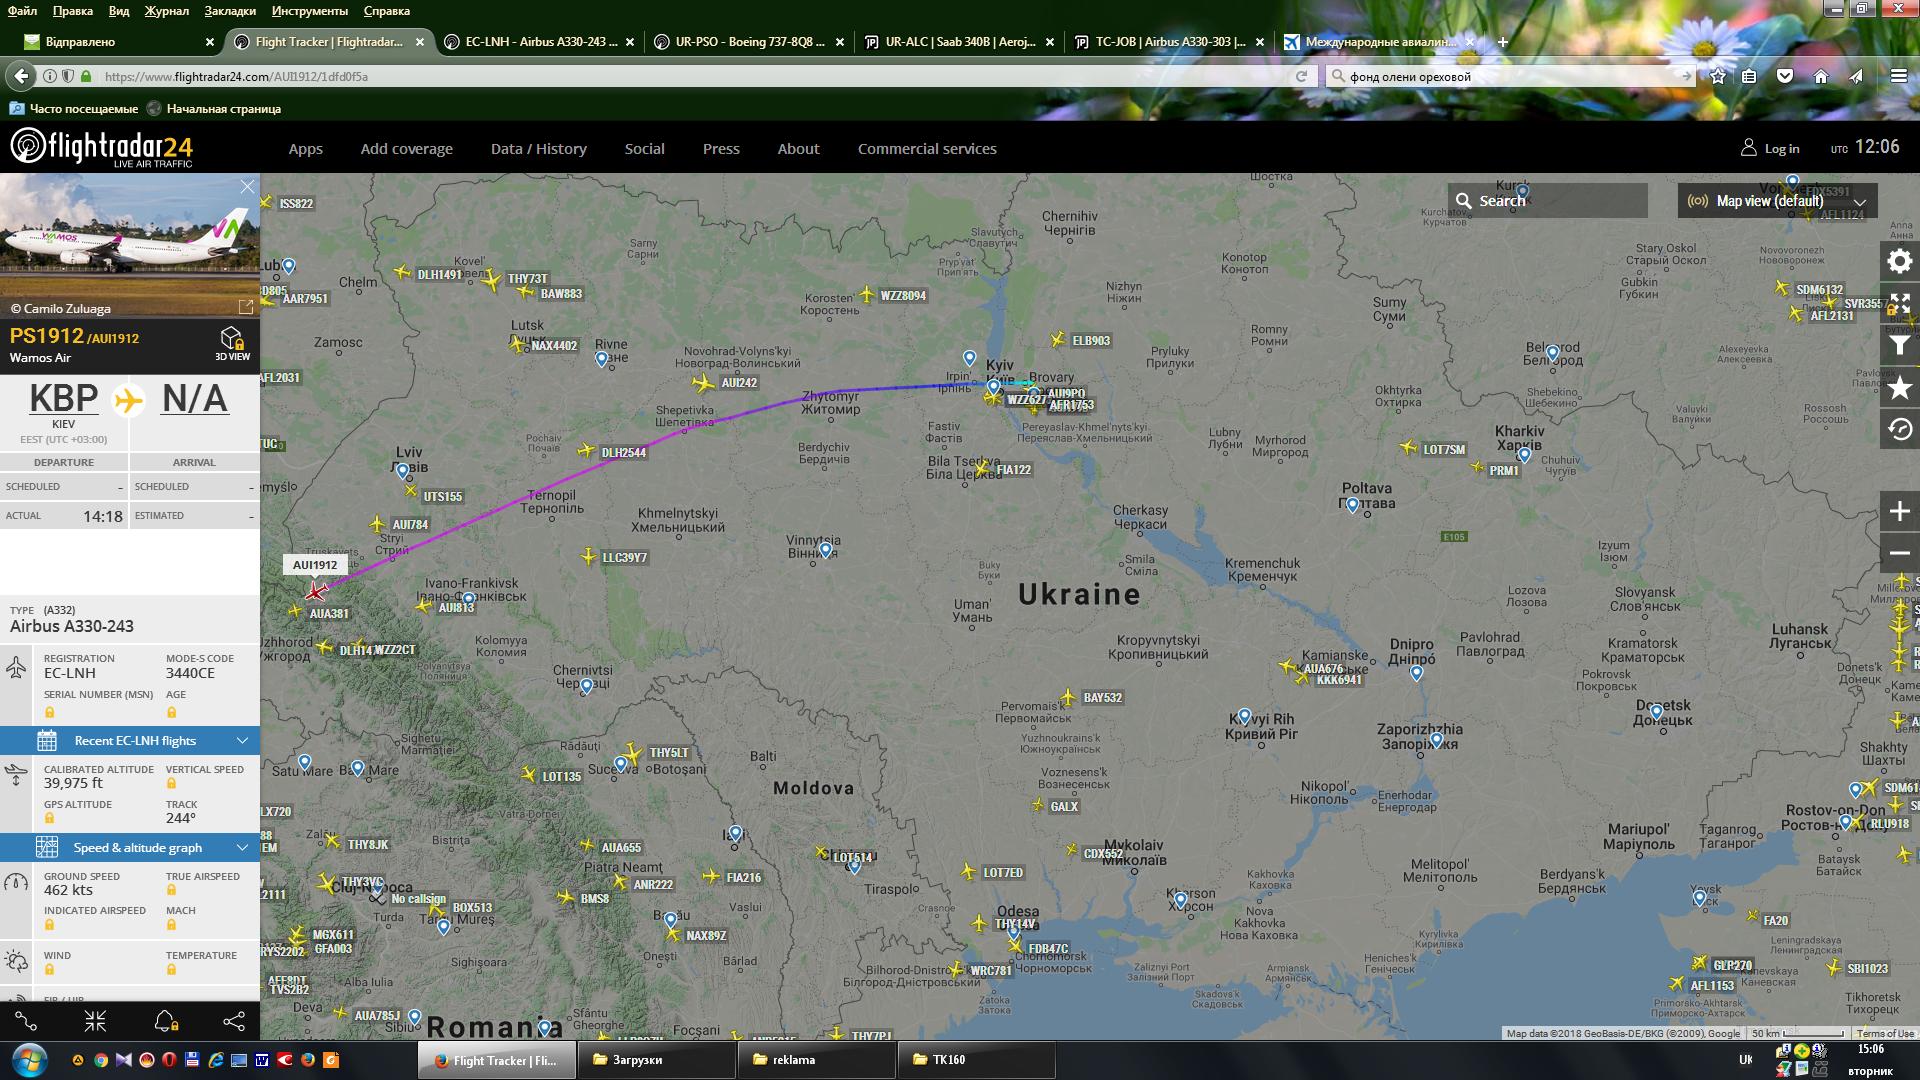Open Map view (default) dropdown
The height and width of the screenshot is (1080, 1920).
click(1776, 201)
